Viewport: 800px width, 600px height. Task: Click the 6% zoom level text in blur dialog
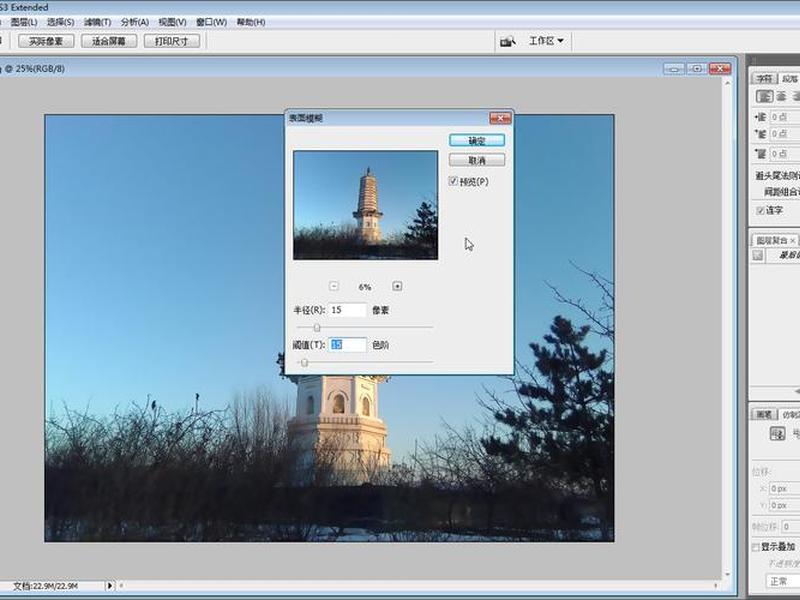[364, 287]
